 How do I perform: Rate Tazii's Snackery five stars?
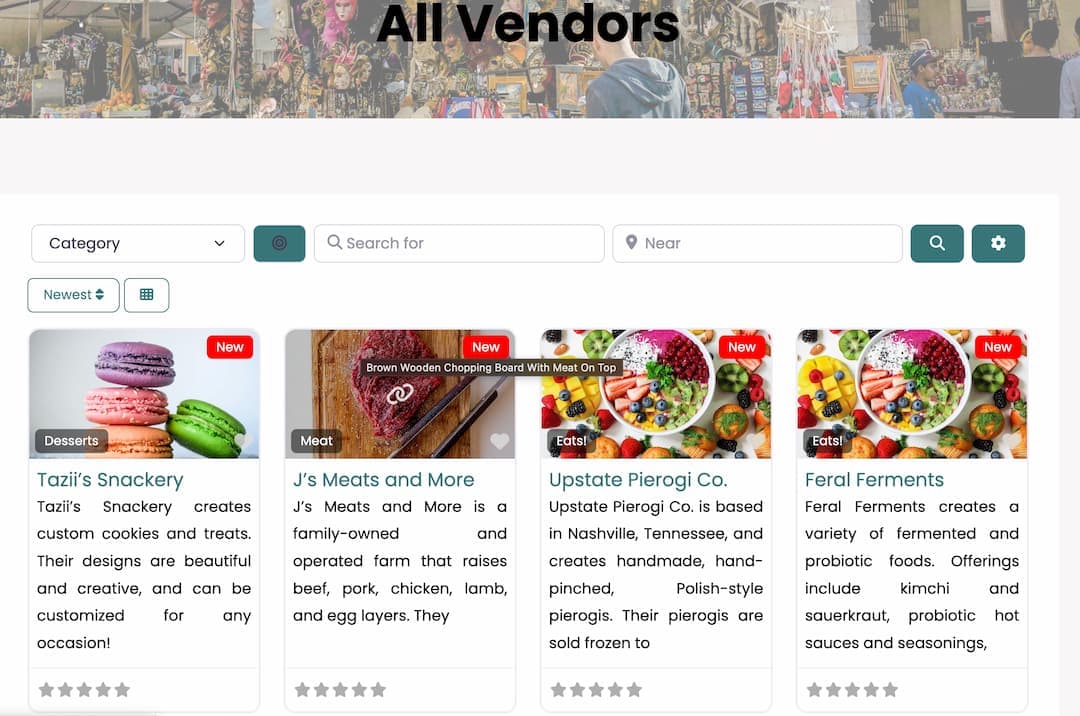pos(123,689)
